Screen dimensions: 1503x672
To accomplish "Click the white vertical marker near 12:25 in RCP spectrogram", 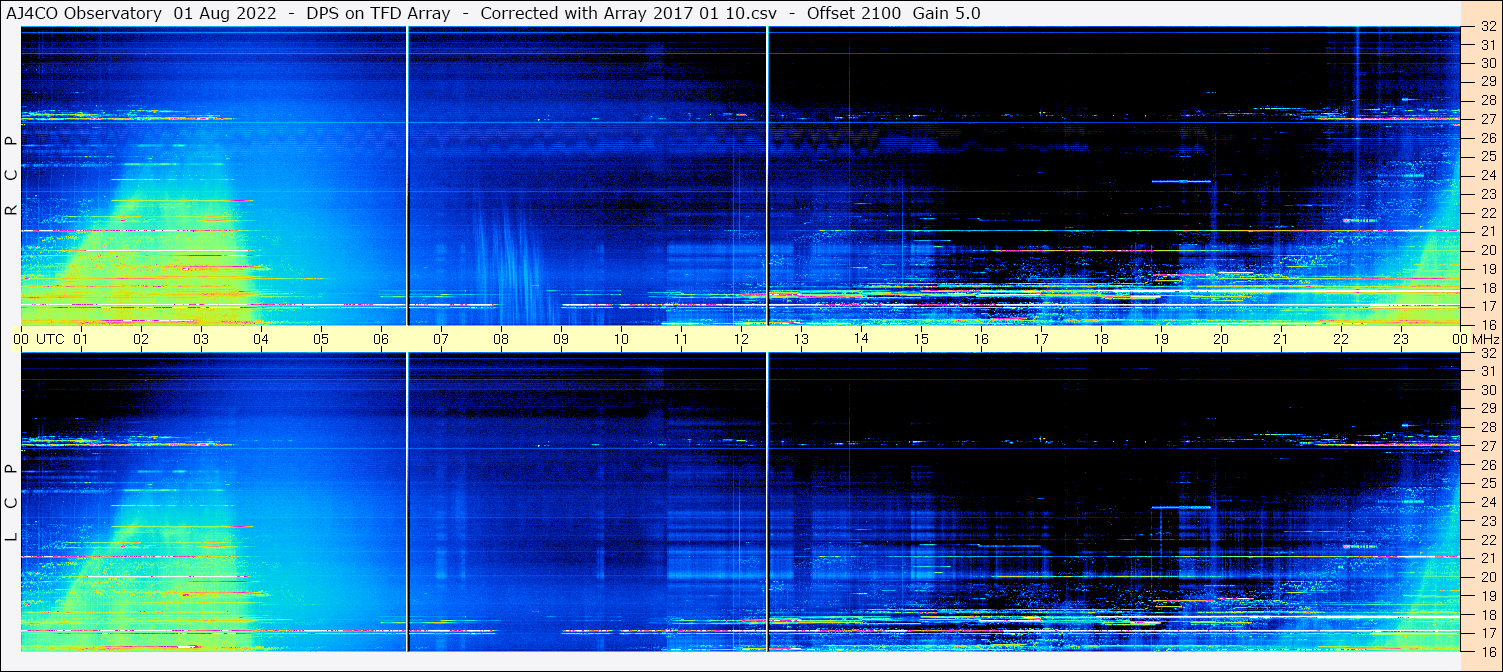I will (767, 176).
